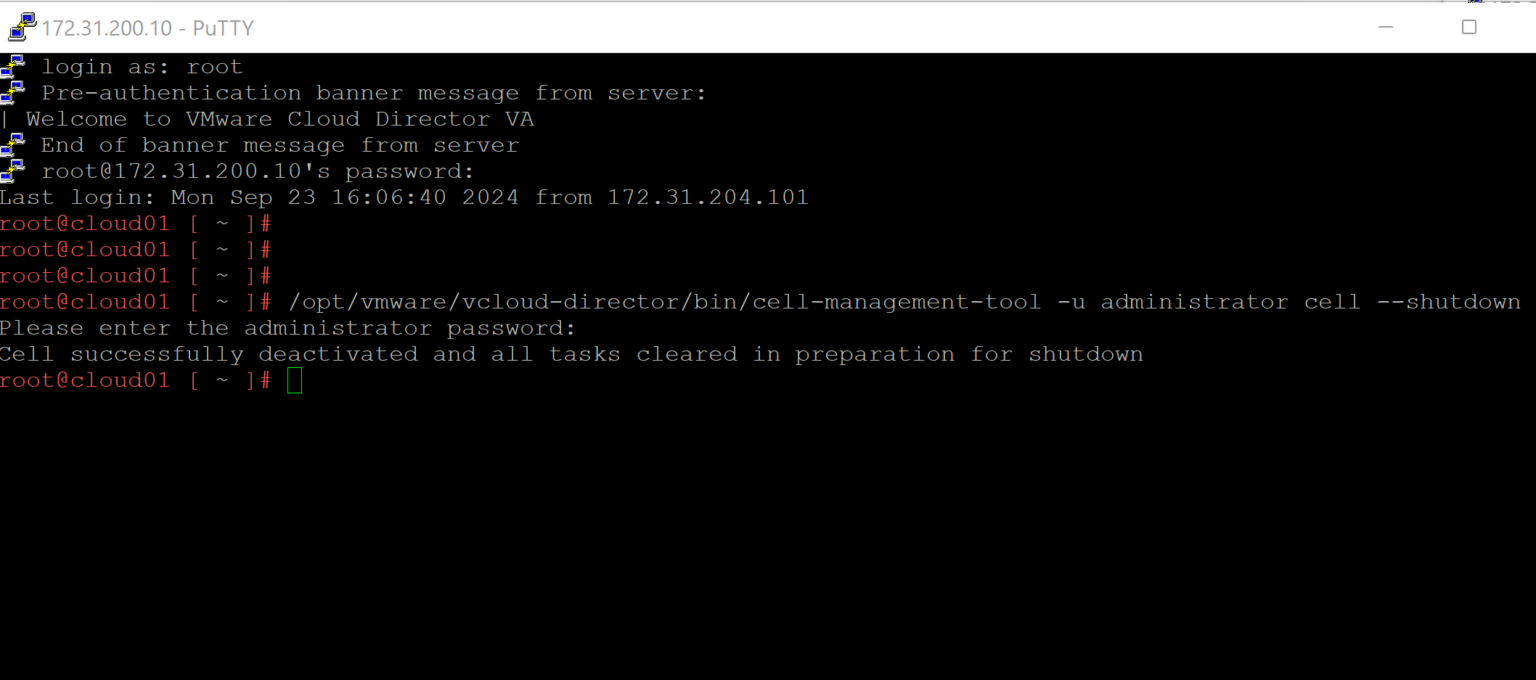This screenshot has height=680, width=1536.
Task: Click the minimize button of the PuTTY window
Action: pyautogui.click(x=1384, y=27)
